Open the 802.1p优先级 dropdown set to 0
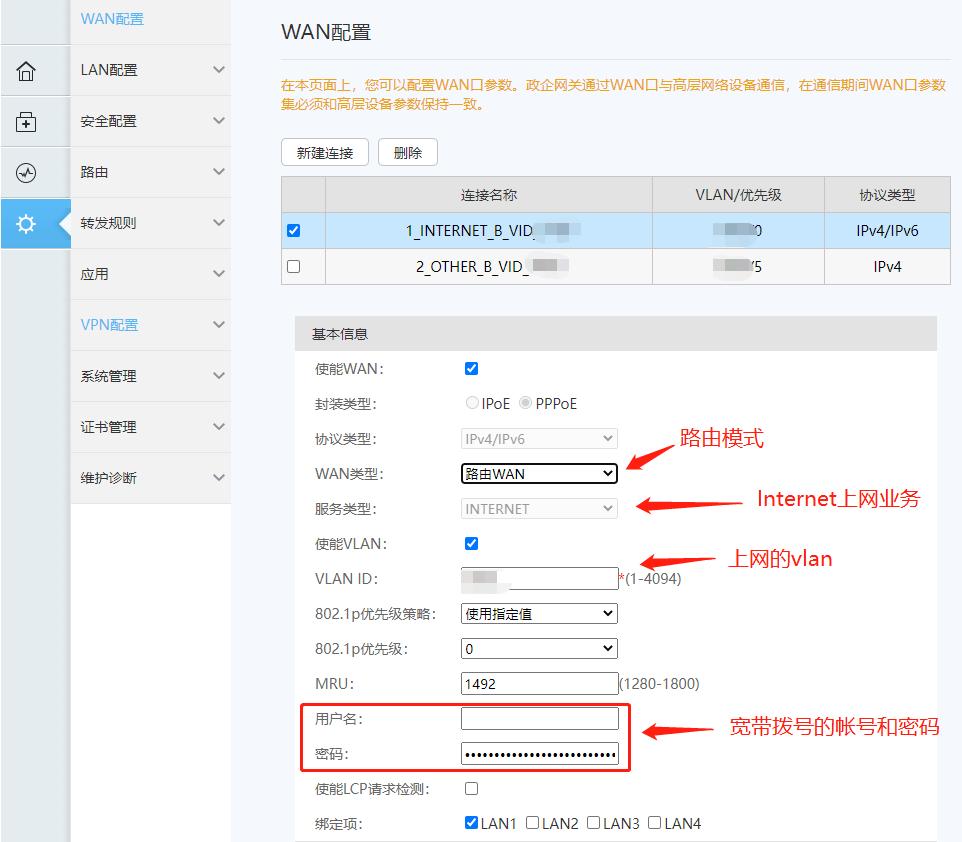This screenshot has width=962, height=842. (x=538, y=648)
